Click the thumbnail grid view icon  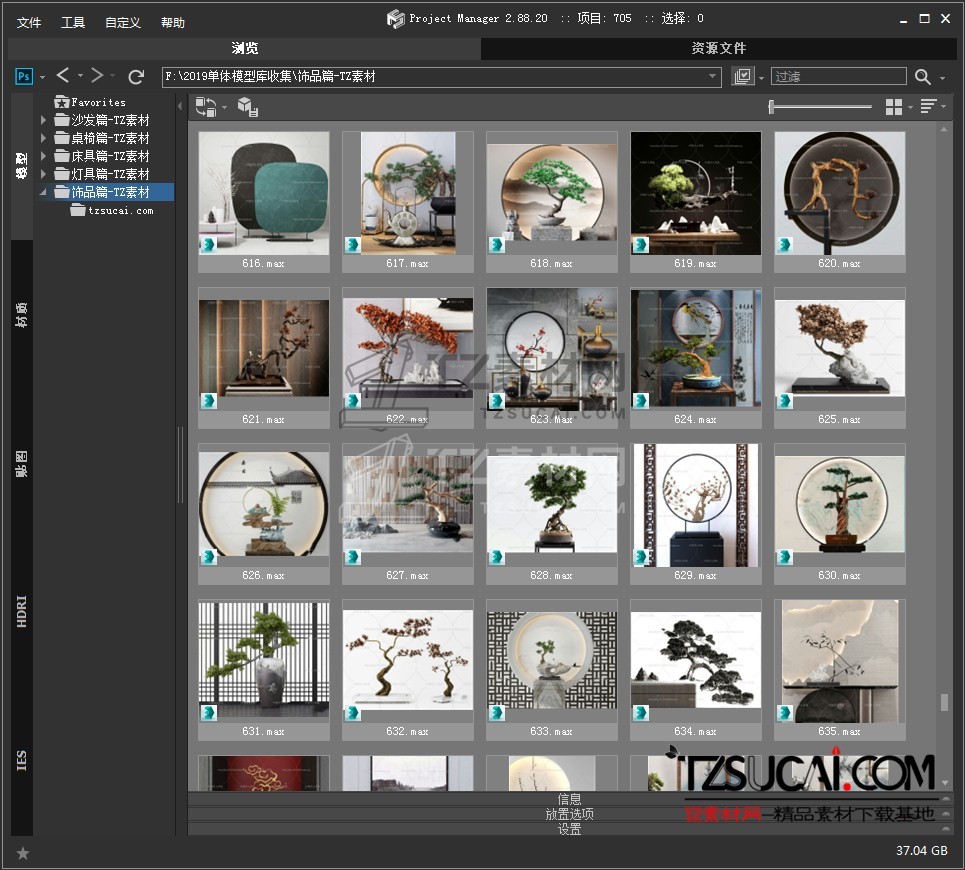[893, 107]
